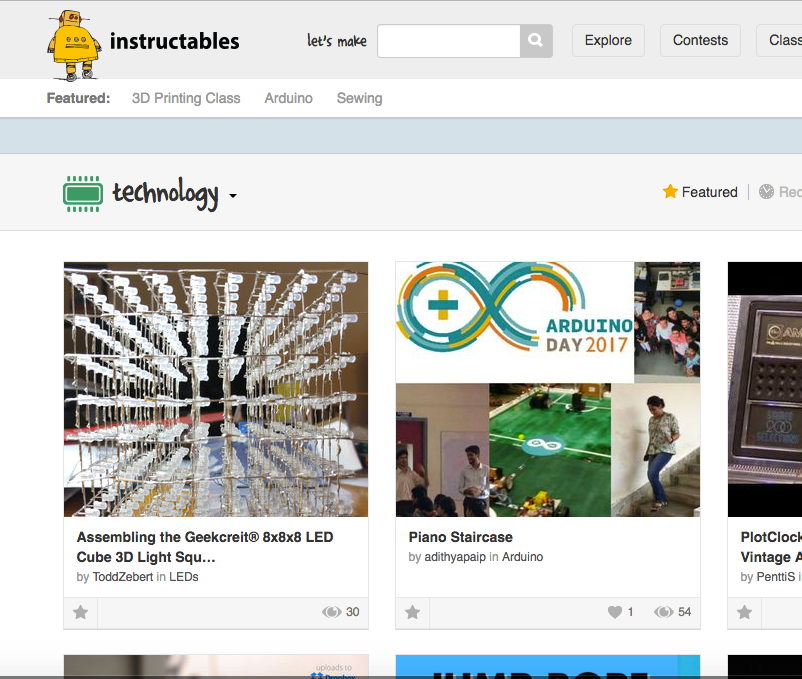Open the blue Jump Rope project thumbnail
This screenshot has height=679, width=802.
click(548, 667)
